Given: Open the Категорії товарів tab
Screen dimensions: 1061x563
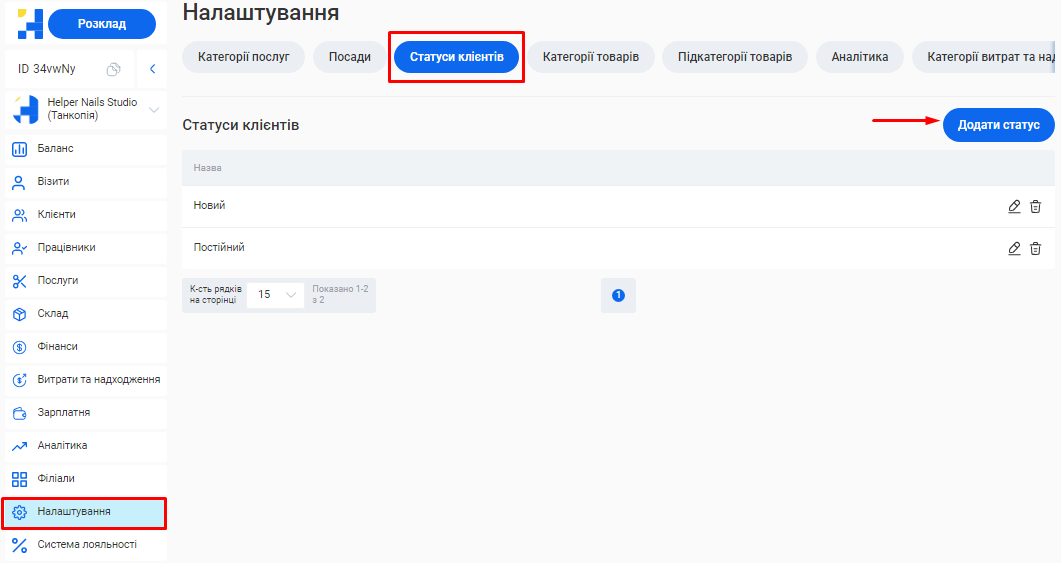Looking at the screenshot, I should tap(591, 57).
